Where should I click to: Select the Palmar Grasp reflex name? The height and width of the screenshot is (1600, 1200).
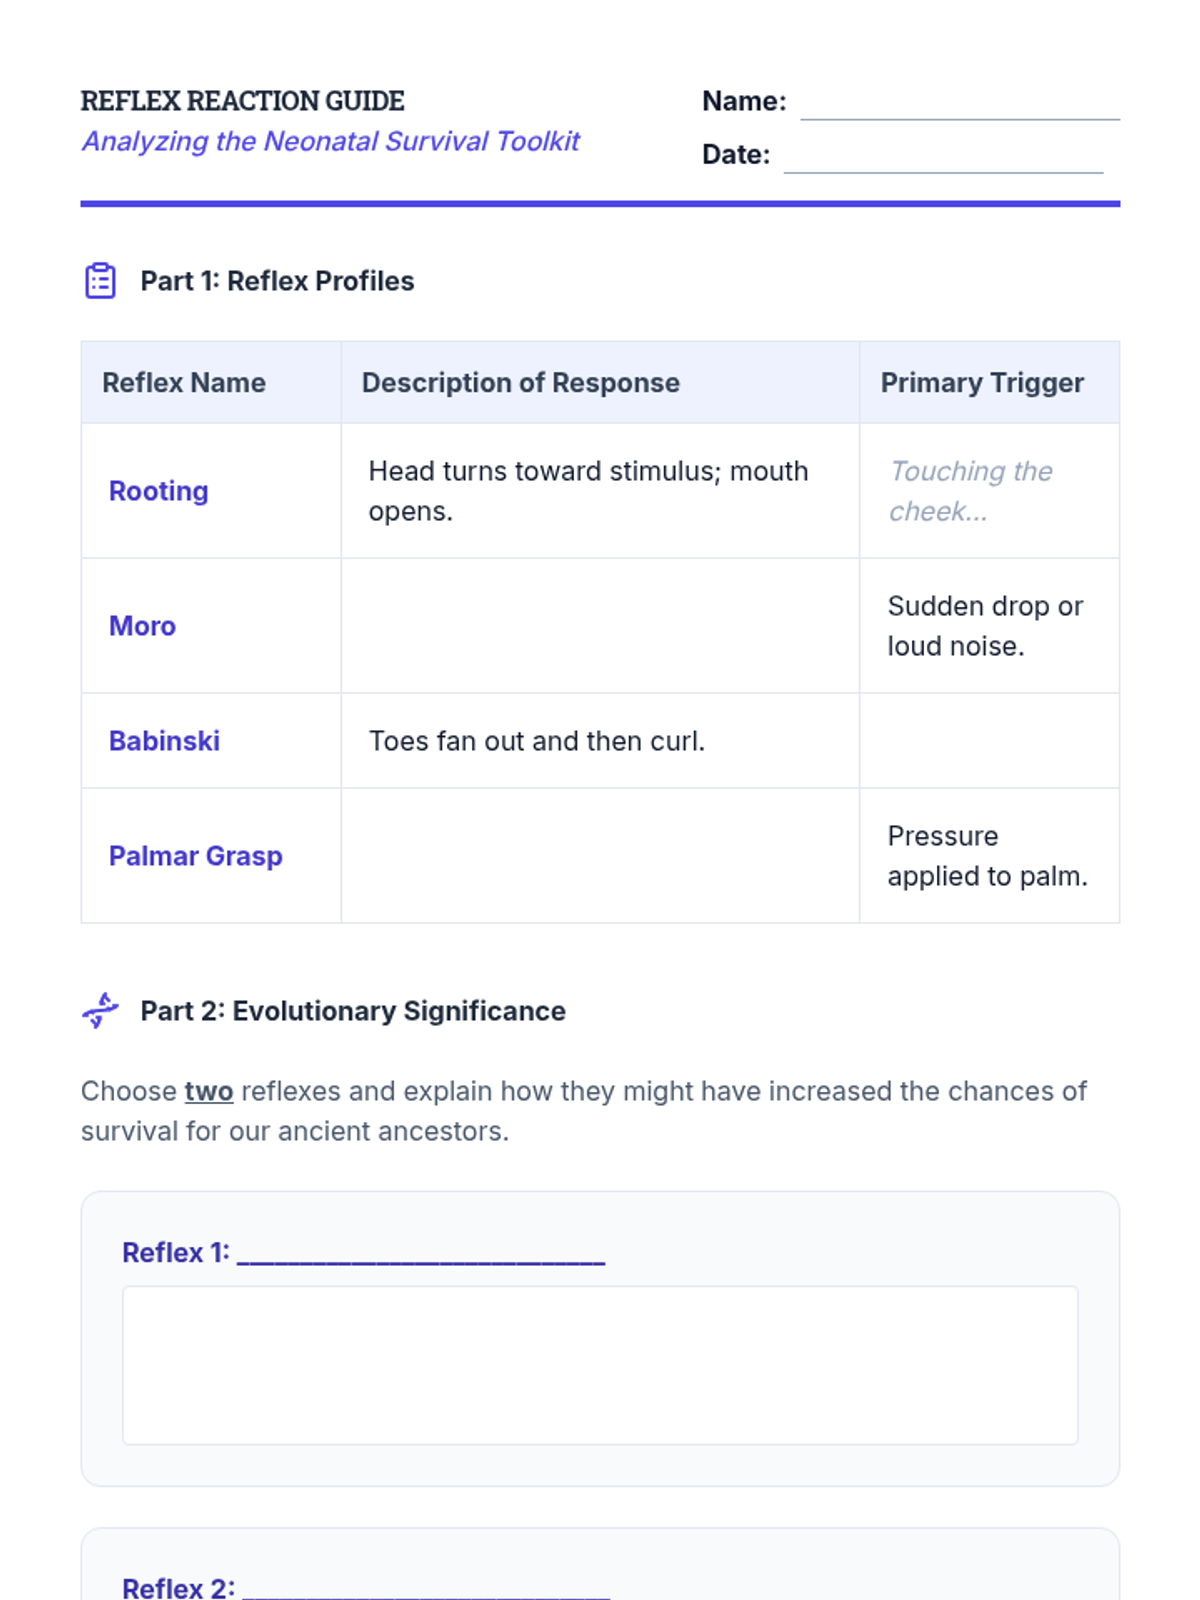196,856
